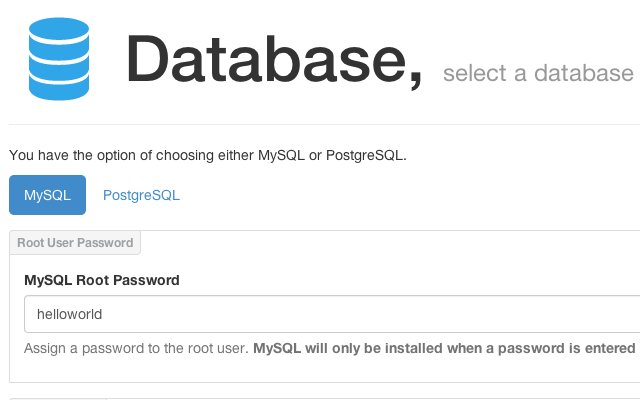Click the blue database cylinder icon
The width and height of the screenshot is (640, 400).
click(x=59, y=59)
